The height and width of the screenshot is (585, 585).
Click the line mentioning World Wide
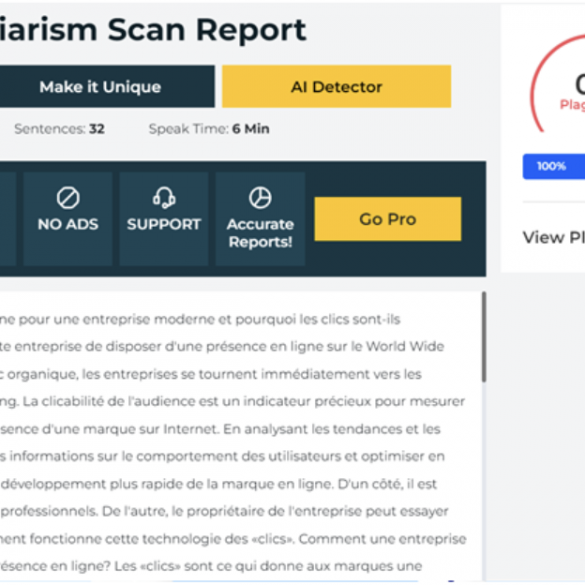coord(222,347)
